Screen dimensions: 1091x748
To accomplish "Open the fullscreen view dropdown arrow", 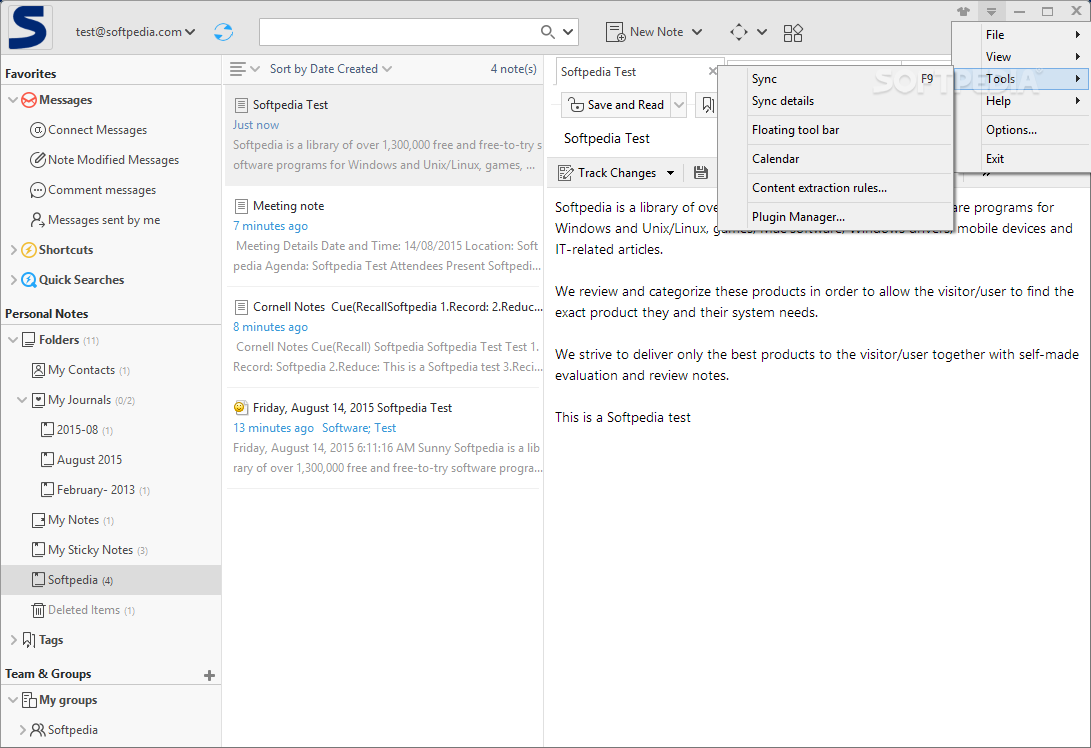I will (762, 32).
